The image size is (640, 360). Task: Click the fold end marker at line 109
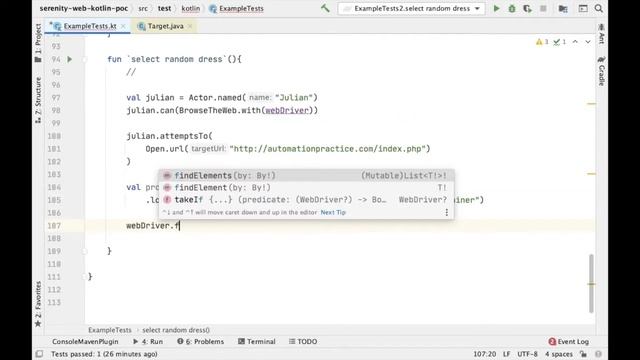pyautogui.click(x=85, y=251)
